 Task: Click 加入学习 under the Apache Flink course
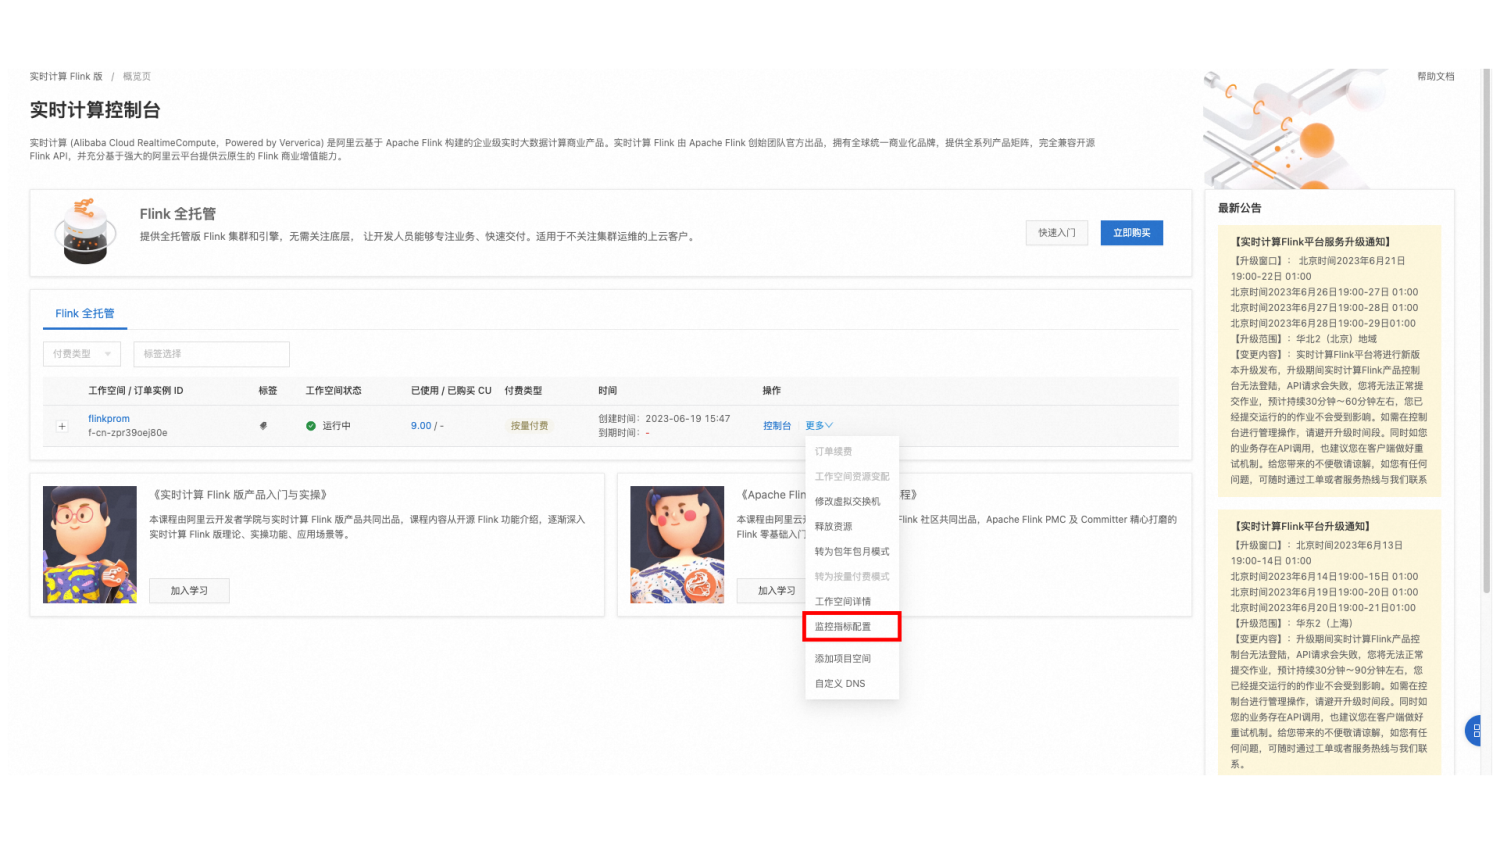pyautogui.click(x=776, y=591)
